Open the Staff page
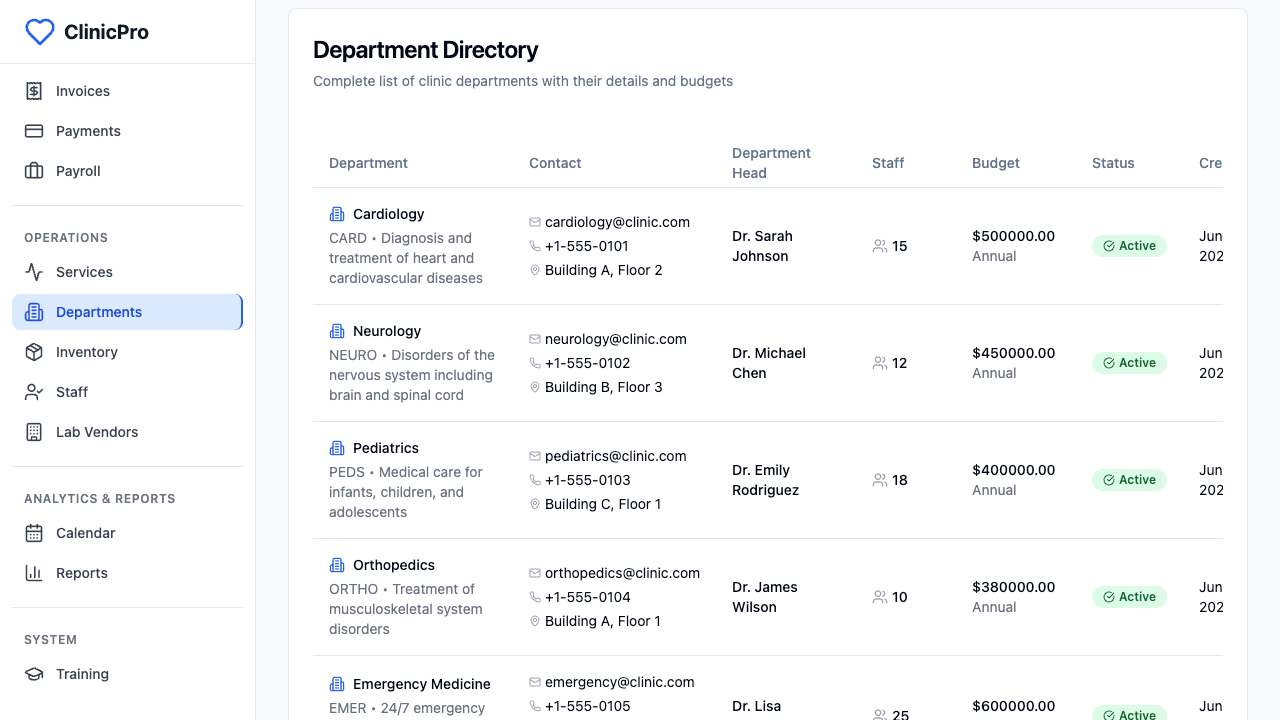The image size is (1280, 720). pos(127,392)
